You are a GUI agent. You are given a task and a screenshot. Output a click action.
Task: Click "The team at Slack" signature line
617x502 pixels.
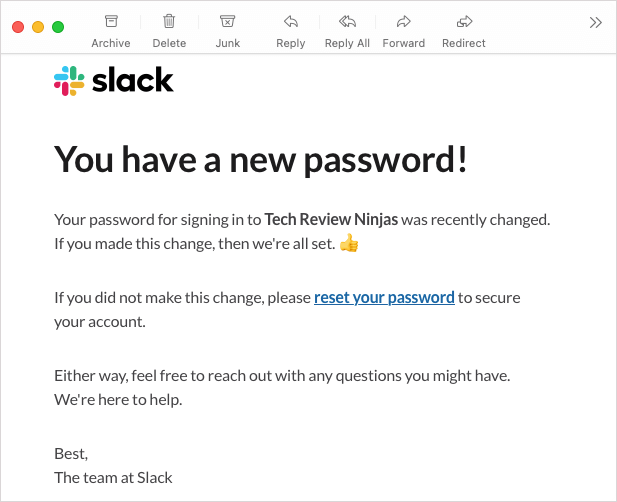(x=113, y=477)
